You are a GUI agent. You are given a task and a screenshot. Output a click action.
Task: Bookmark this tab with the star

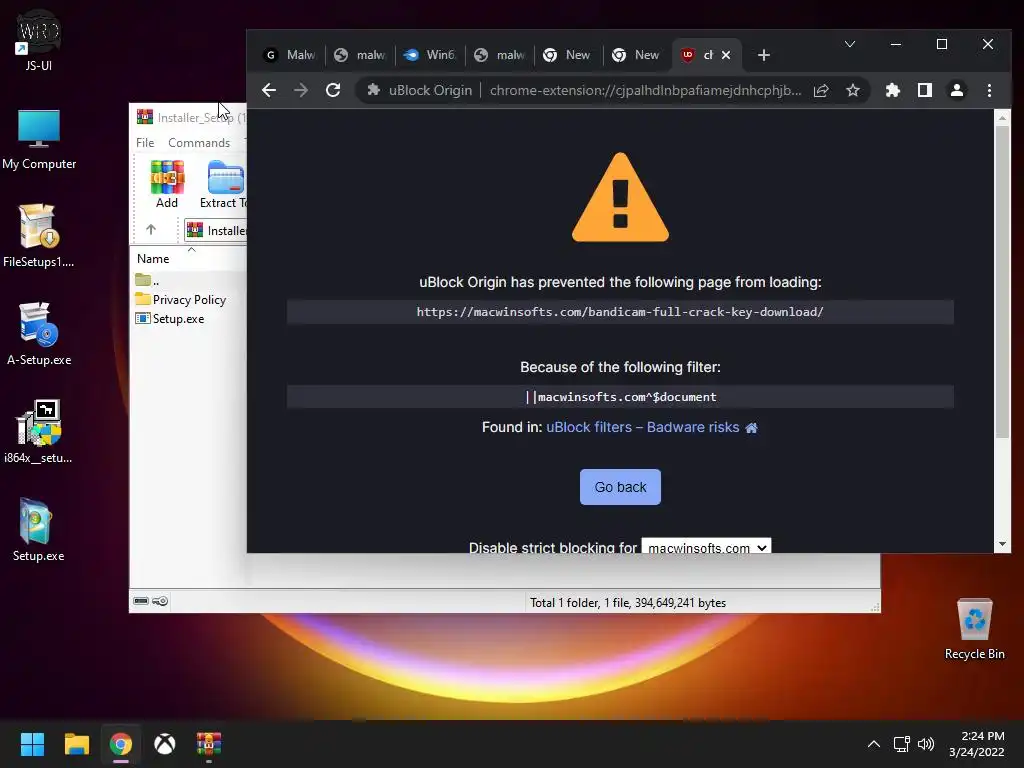[x=852, y=90]
